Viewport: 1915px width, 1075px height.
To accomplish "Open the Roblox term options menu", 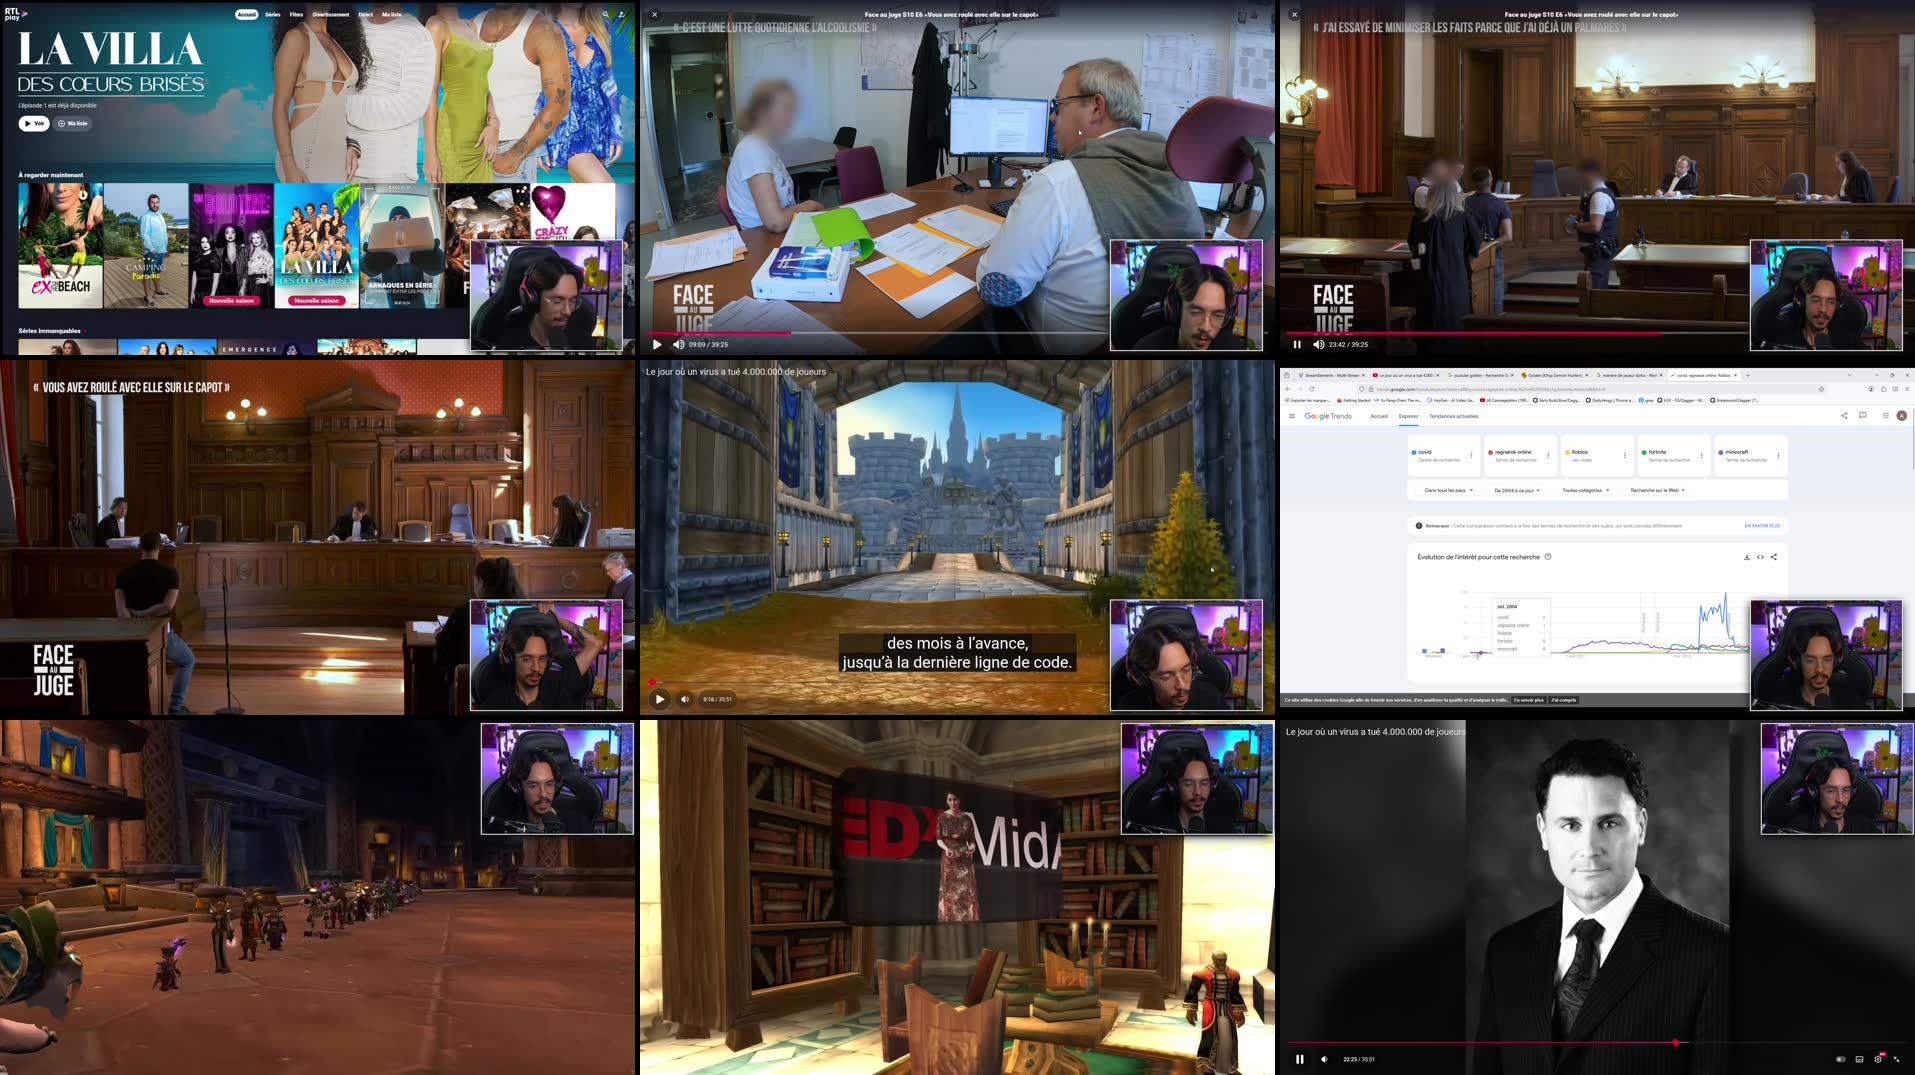I will pyautogui.click(x=1625, y=455).
